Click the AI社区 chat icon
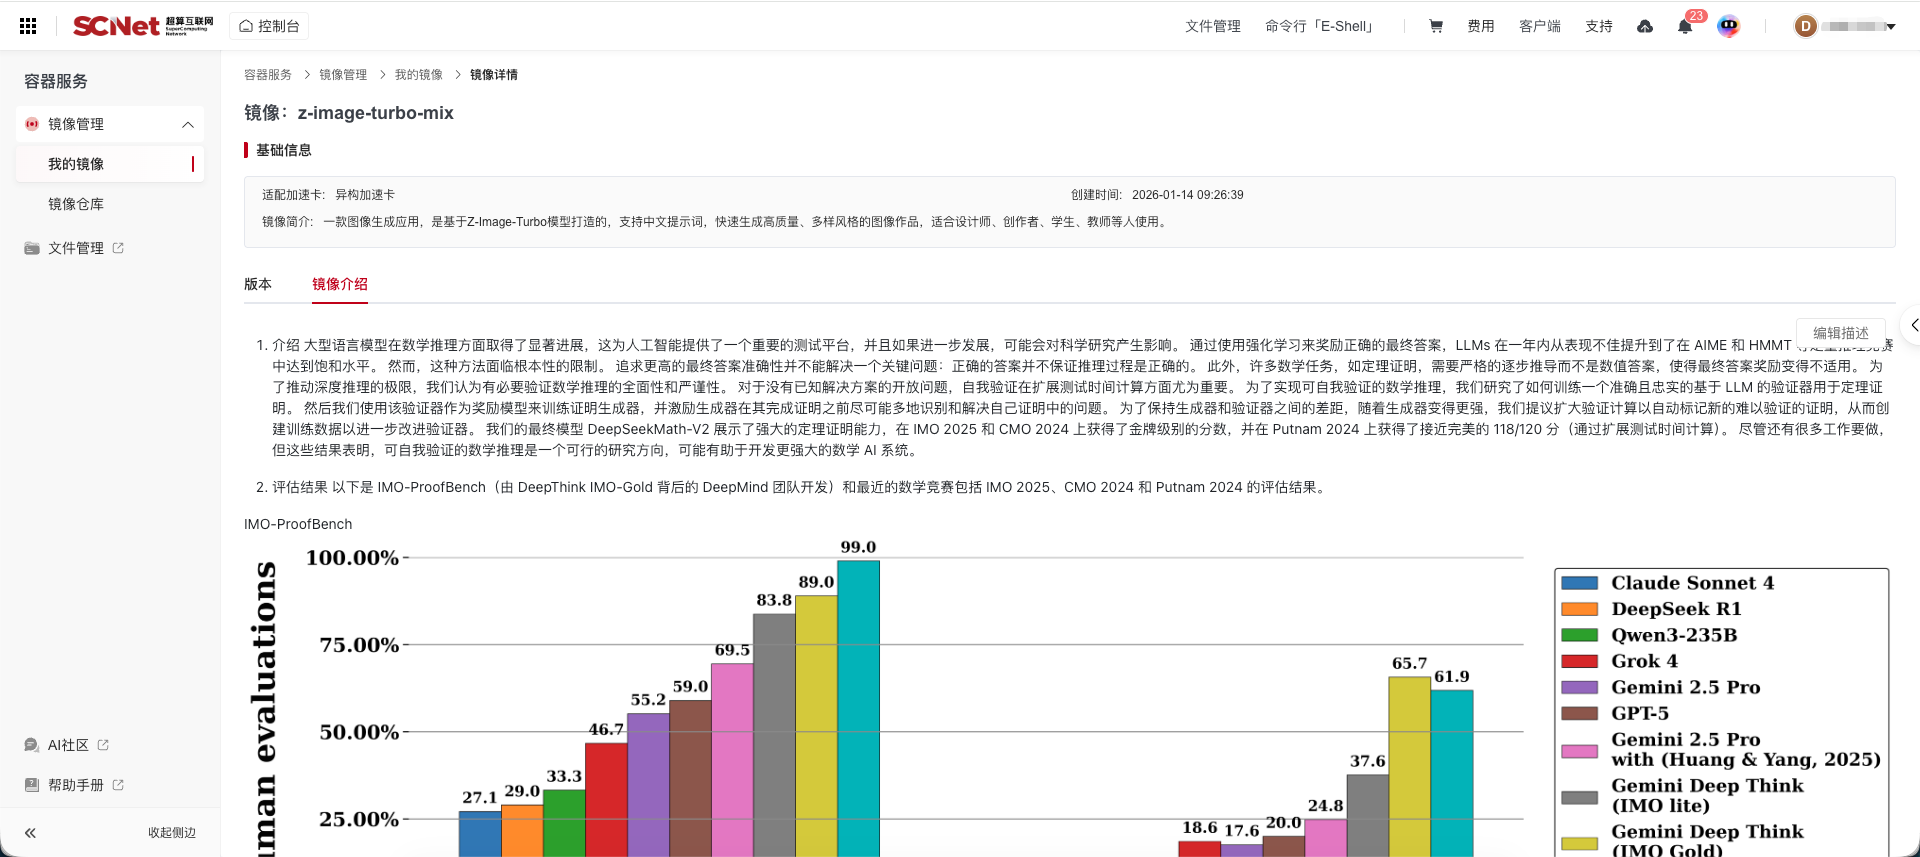Viewport: 1920px width, 857px height. click(x=32, y=745)
